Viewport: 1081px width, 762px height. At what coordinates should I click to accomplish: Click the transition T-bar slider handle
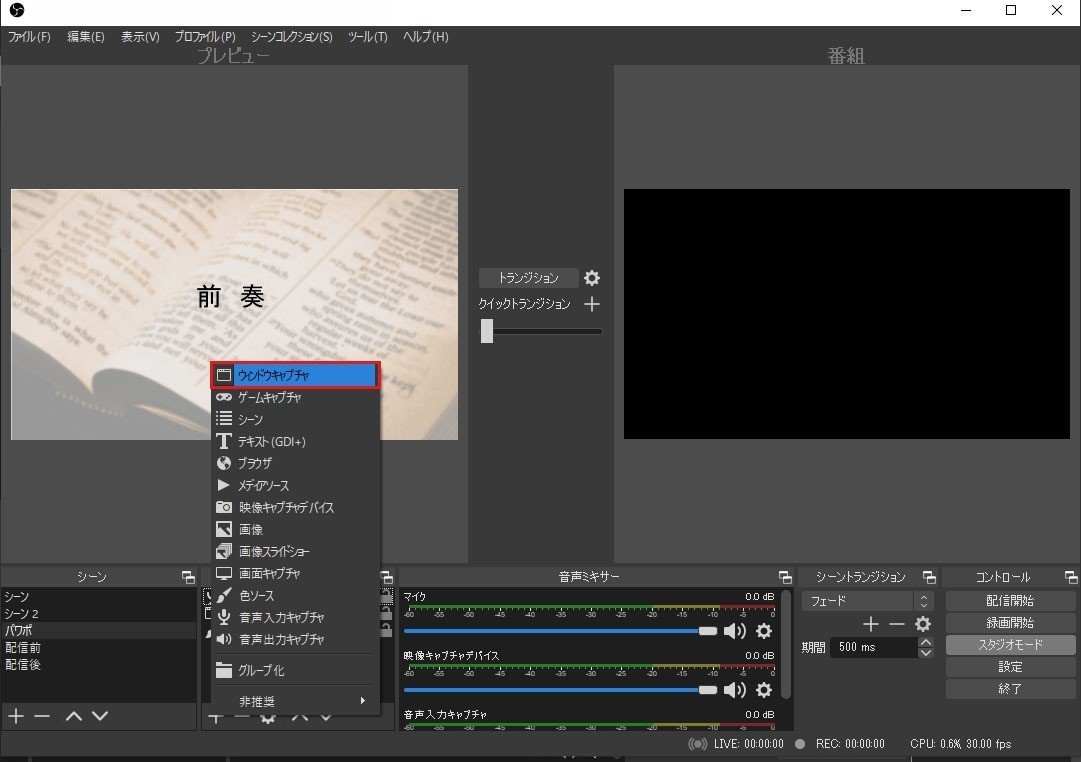(x=487, y=331)
